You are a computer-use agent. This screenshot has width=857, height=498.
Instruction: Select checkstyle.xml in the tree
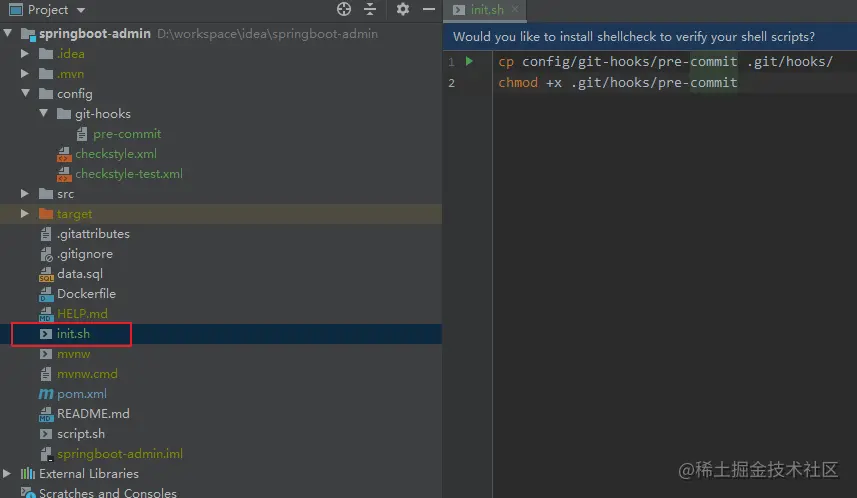(116, 154)
